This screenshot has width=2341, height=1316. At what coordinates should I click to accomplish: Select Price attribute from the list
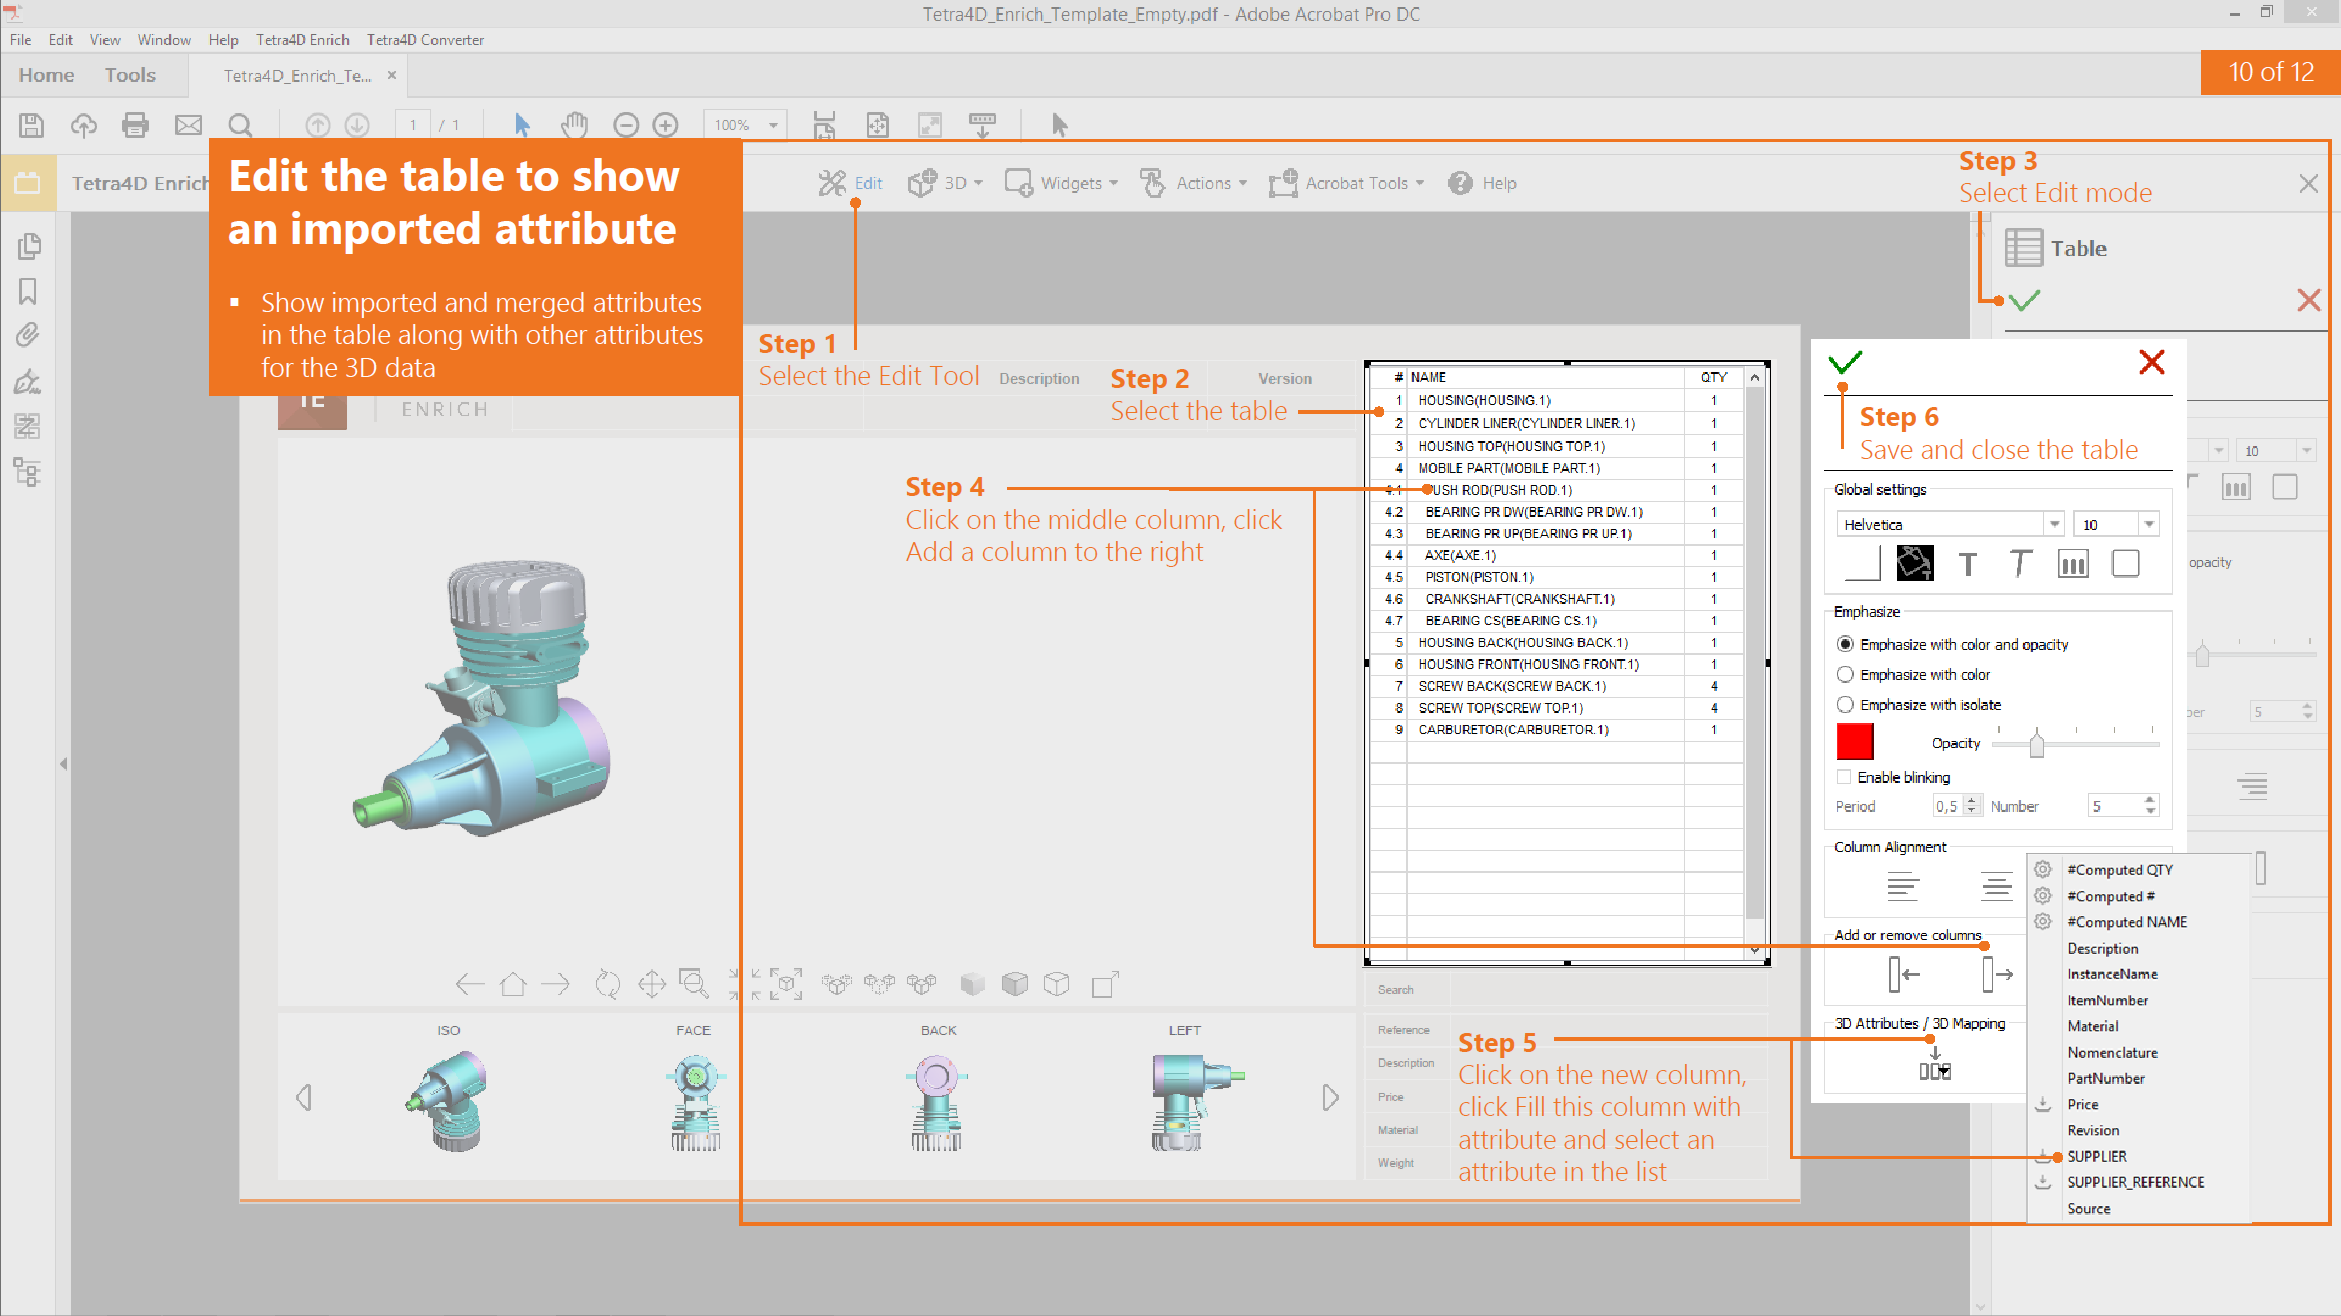point(2083,1104)
